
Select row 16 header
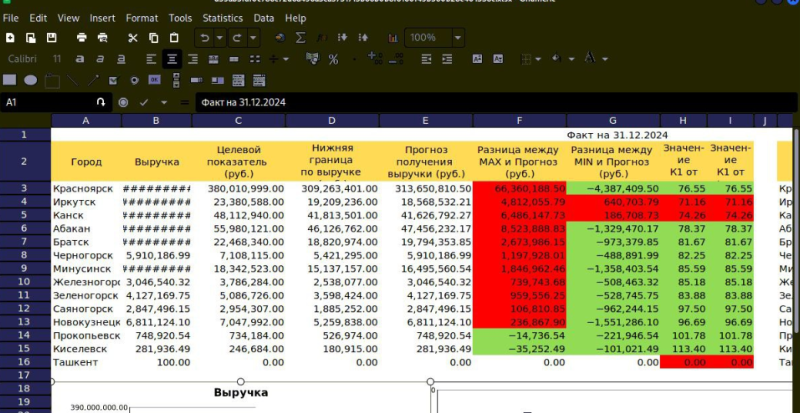tap(24, 362)
